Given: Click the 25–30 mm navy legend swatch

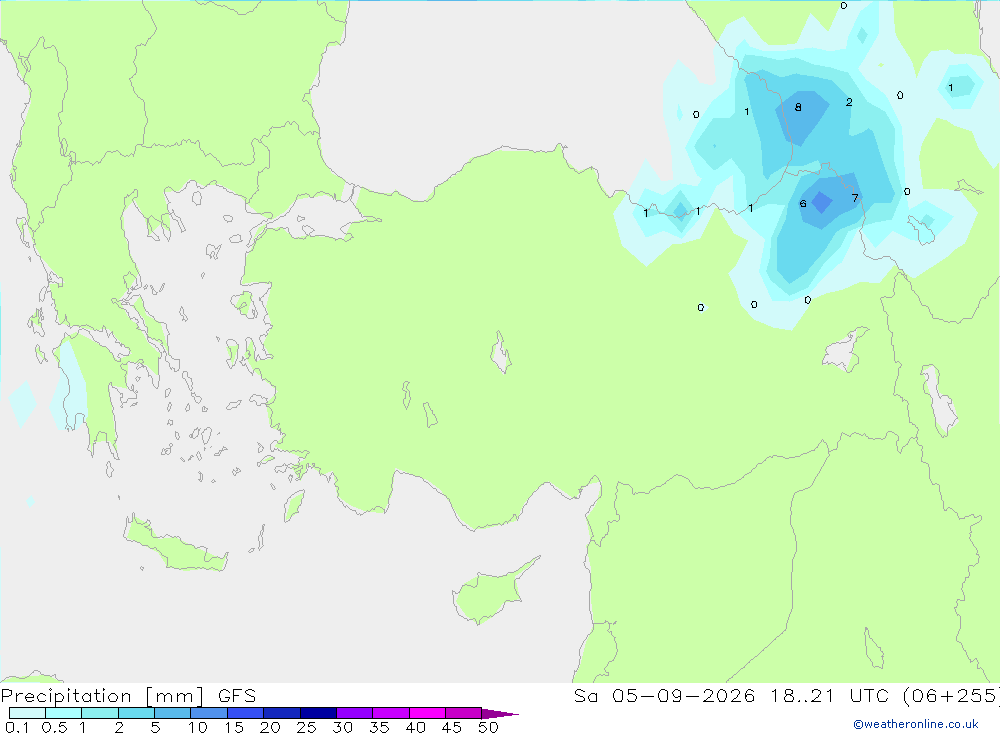Looking at the screenshot, I should click(318, 713).
